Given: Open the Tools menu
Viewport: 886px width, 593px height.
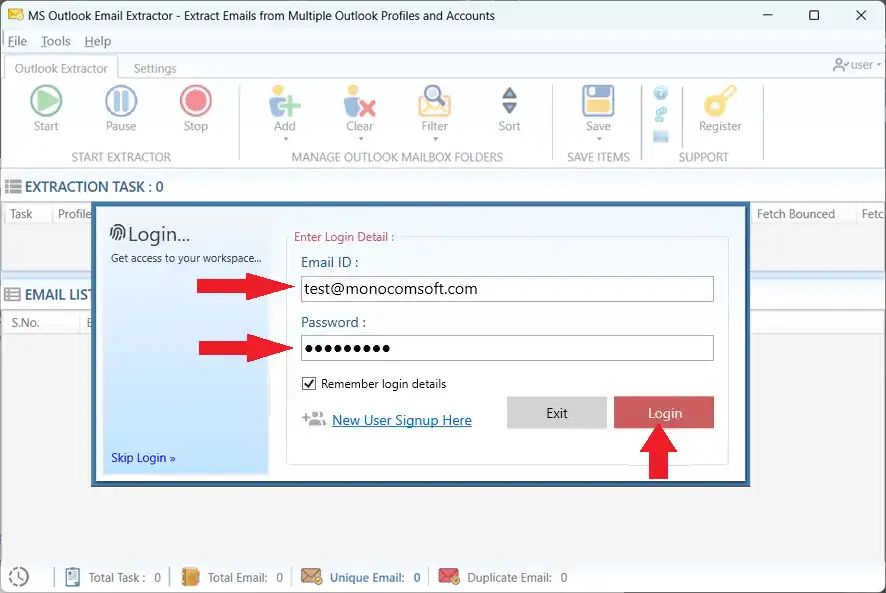Looking at the screenshot, I should [x=55, y=41].
